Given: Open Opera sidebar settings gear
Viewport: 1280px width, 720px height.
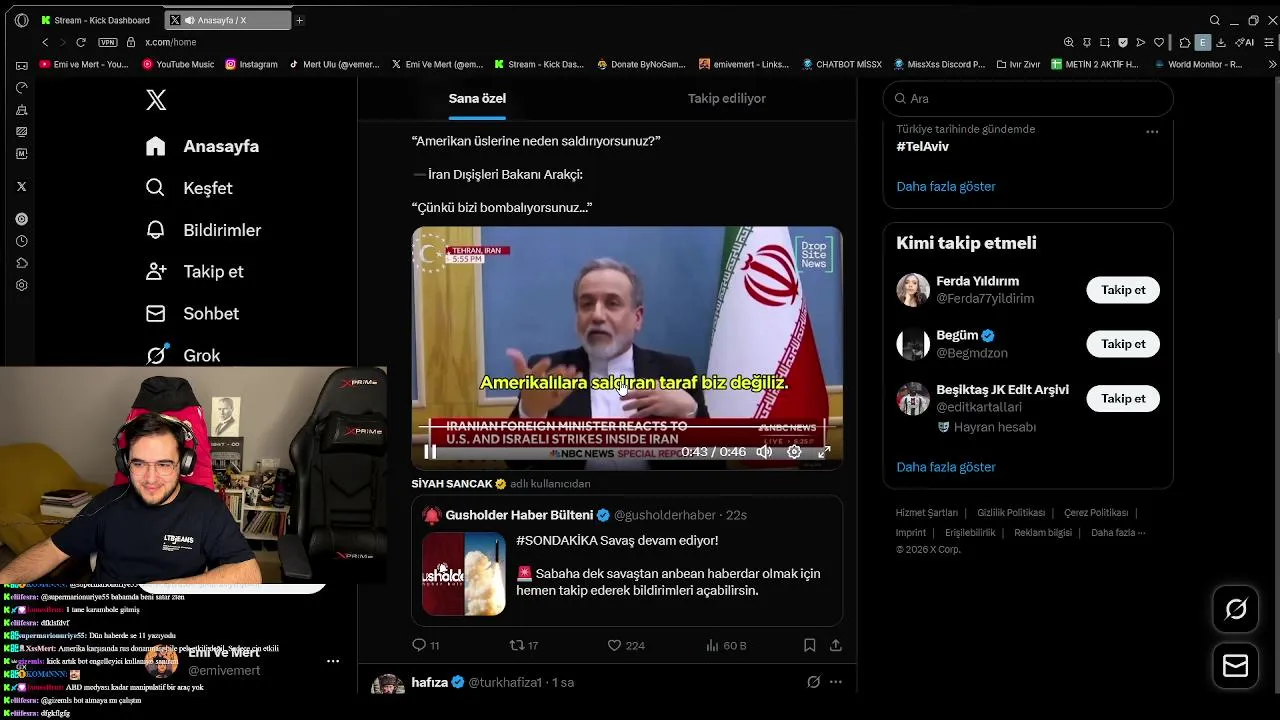Looking at the screenshot, I should coord(21,285).
